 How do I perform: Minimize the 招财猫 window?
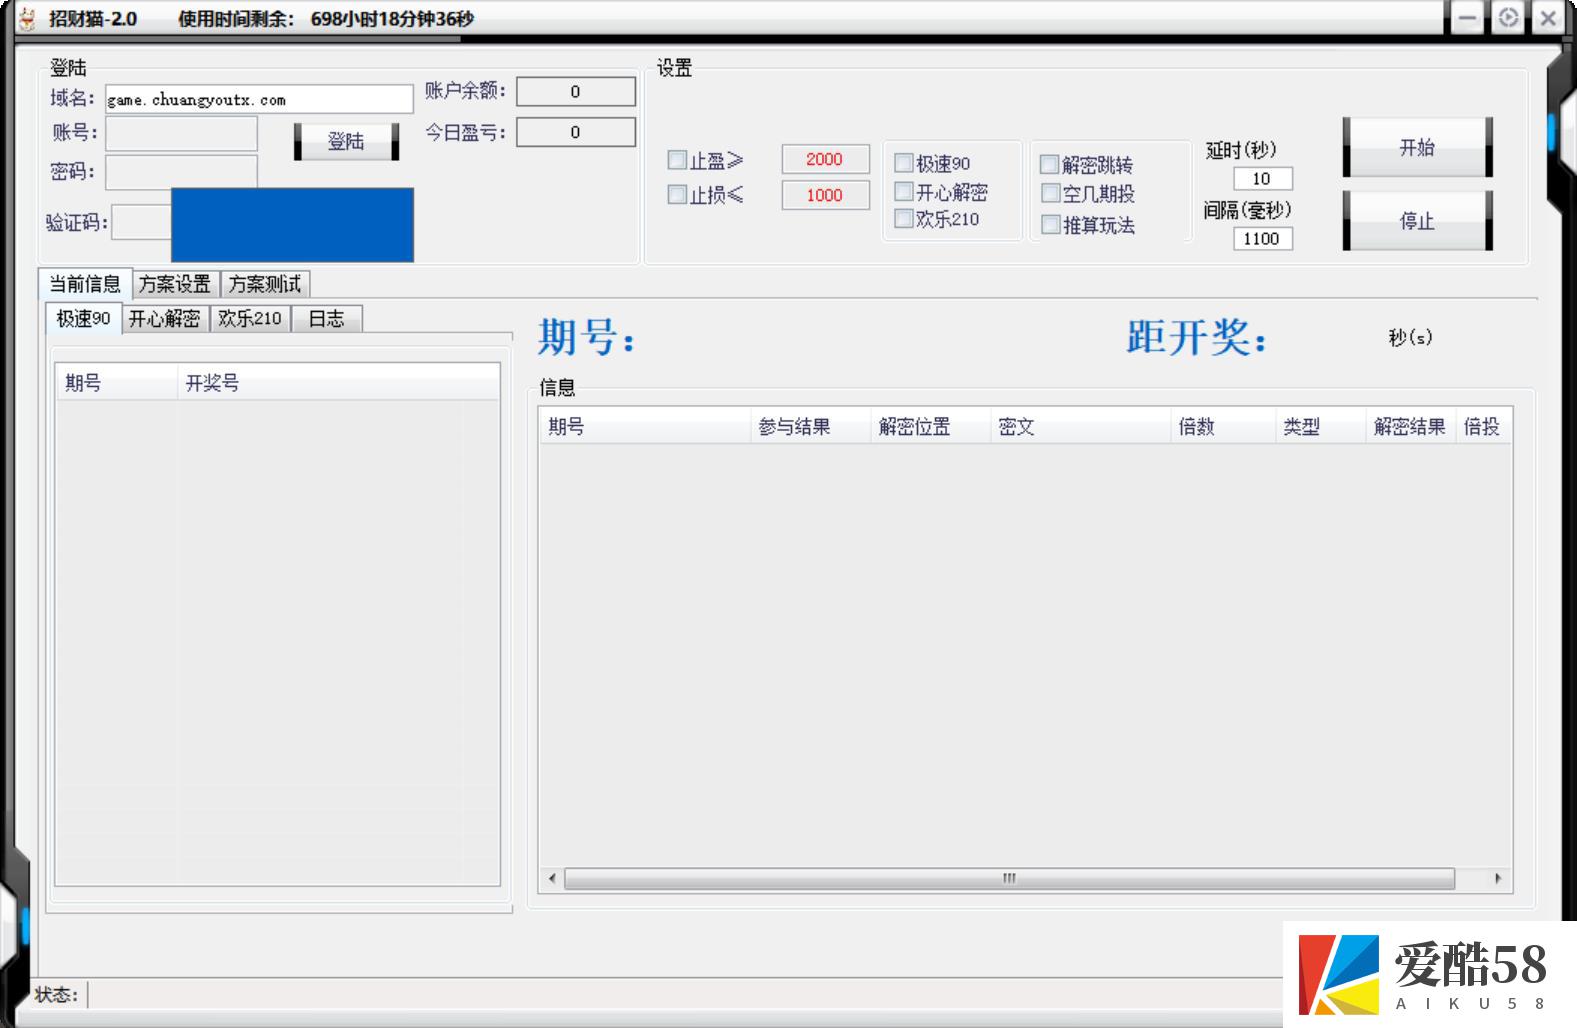1468,18
